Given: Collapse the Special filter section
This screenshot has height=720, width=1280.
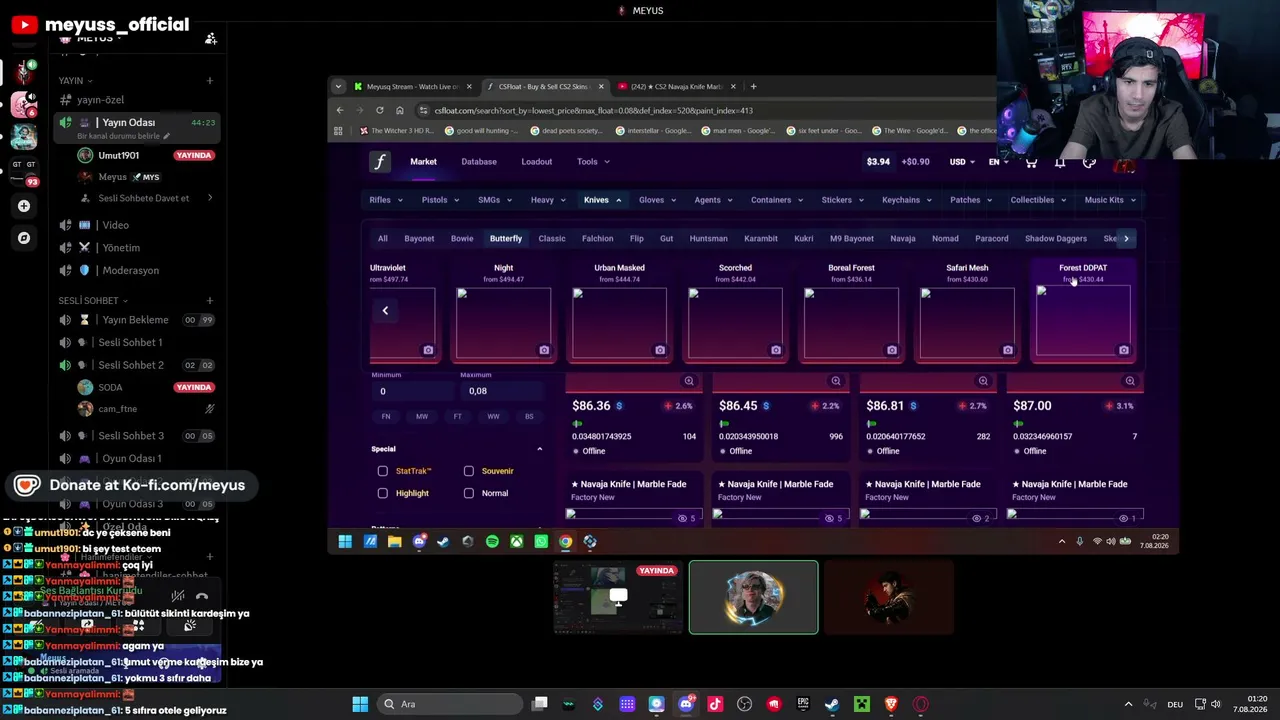Looking at the screenshot, I should pyautogui.click(x=540, y=449).
